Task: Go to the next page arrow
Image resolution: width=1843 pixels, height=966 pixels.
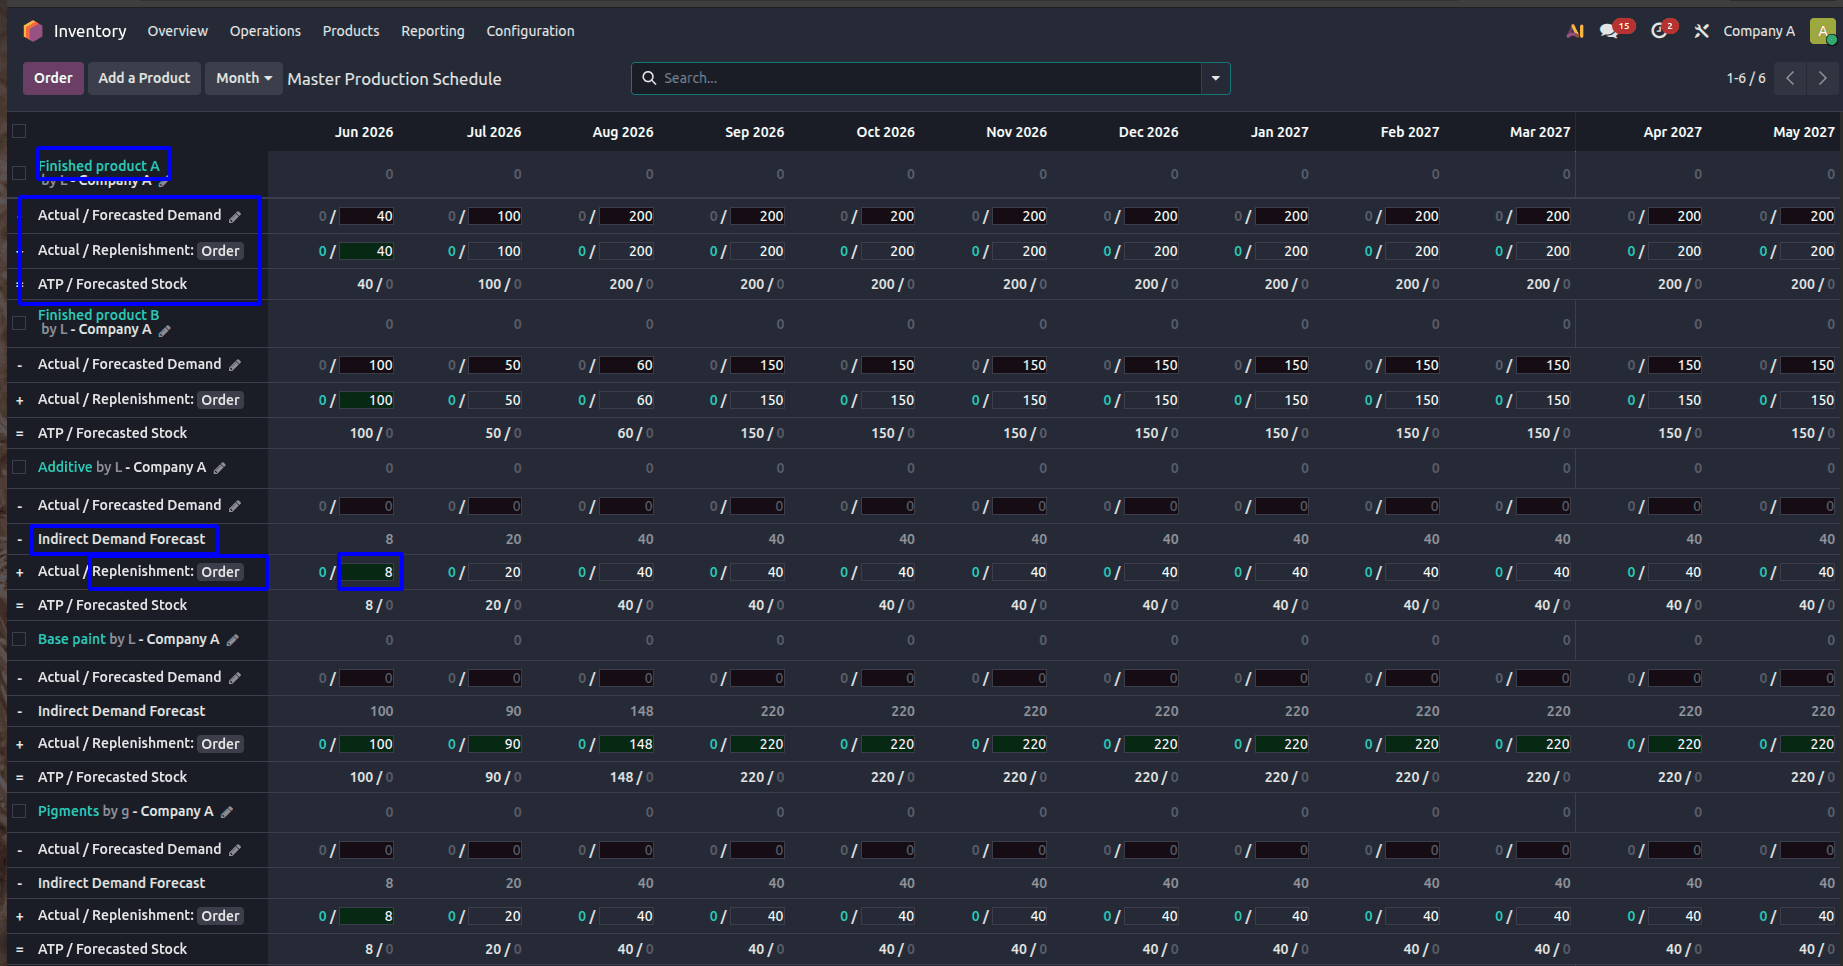Action: pyautogui.click(x=1822, y=78)
